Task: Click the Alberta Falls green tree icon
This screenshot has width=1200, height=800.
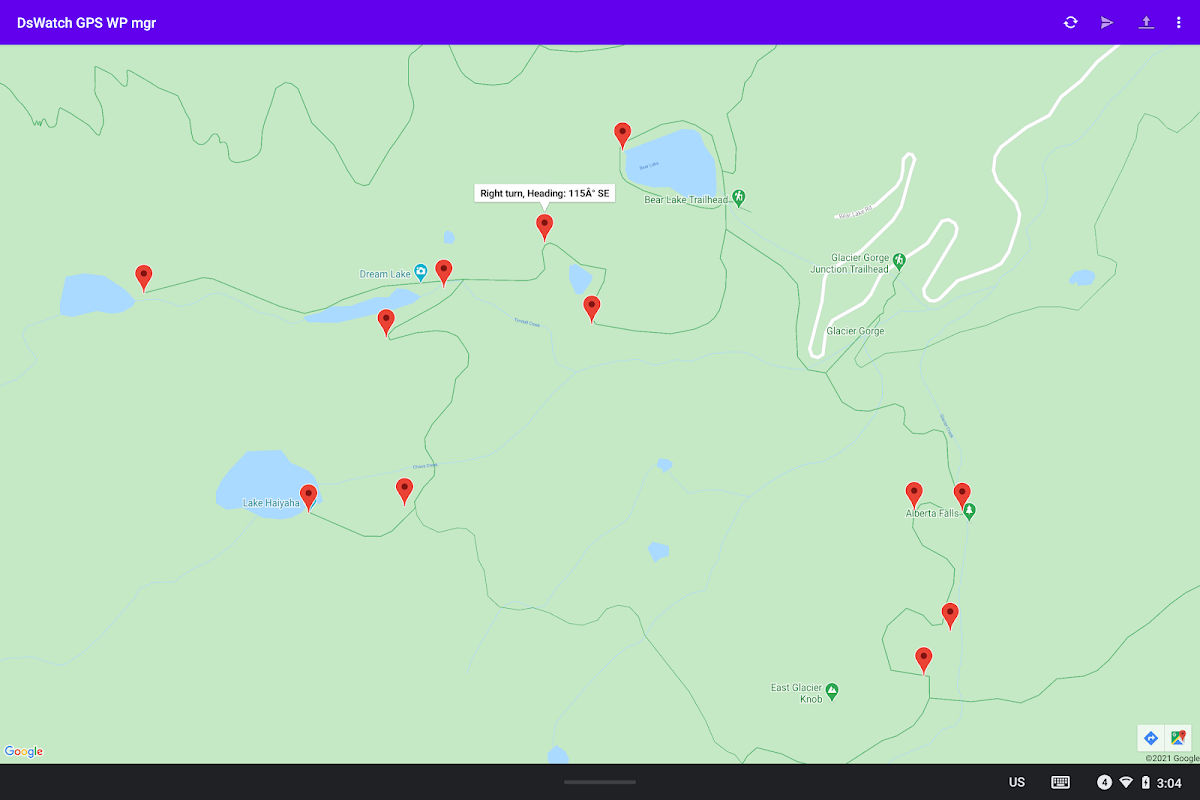Action: click(x=969, y=512)
